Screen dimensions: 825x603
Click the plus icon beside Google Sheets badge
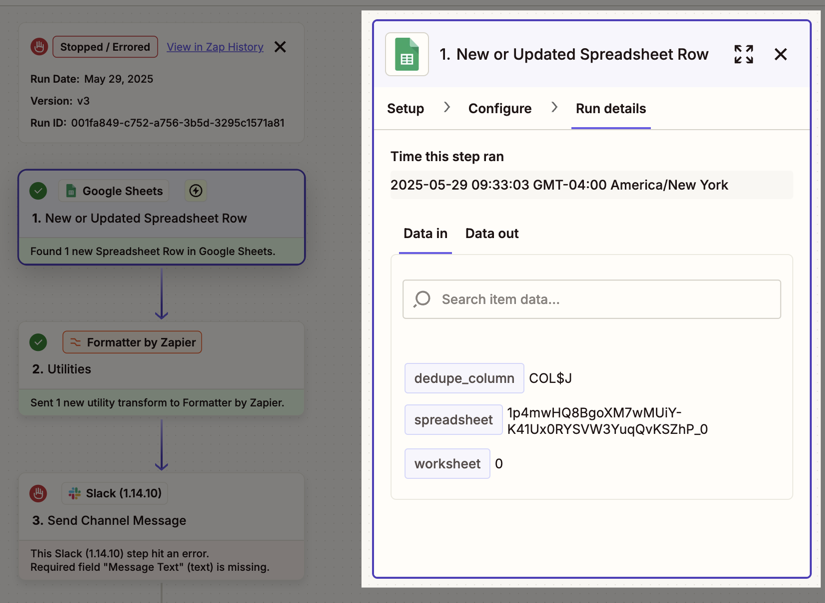tap(196, 191)
